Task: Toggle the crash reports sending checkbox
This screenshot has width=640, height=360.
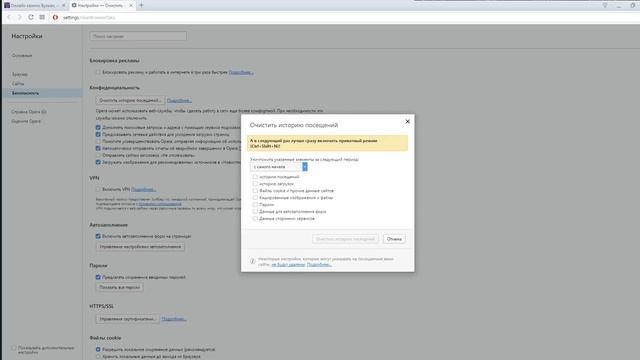Action: (x=98, y=148)
